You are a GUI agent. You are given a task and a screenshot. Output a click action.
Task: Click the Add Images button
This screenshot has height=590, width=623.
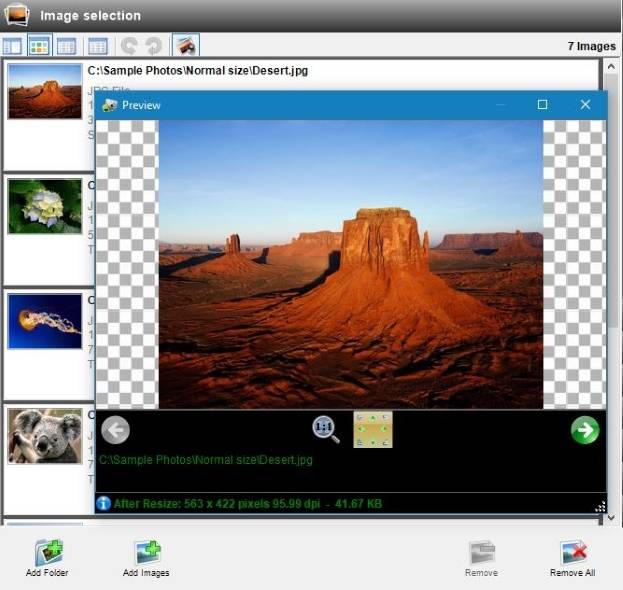(146, 559)
